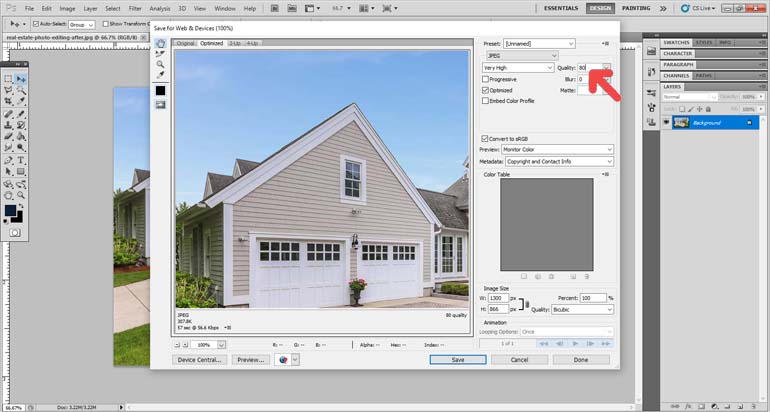Select the Crop tool in Photoshop toolbox
Screen dimensions: 770x412
(8, 101)
